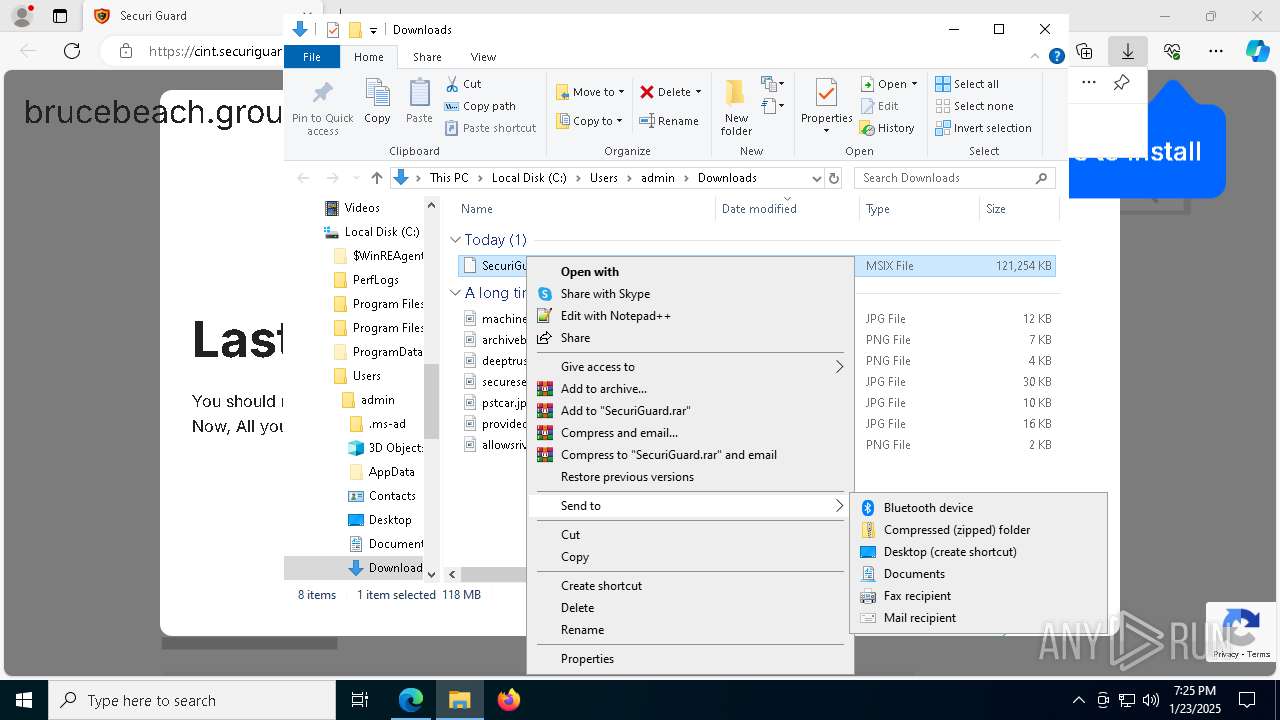
Task: Choose Create shortcut in context menu
Action: pyautogui.click(x=690, y=586)
